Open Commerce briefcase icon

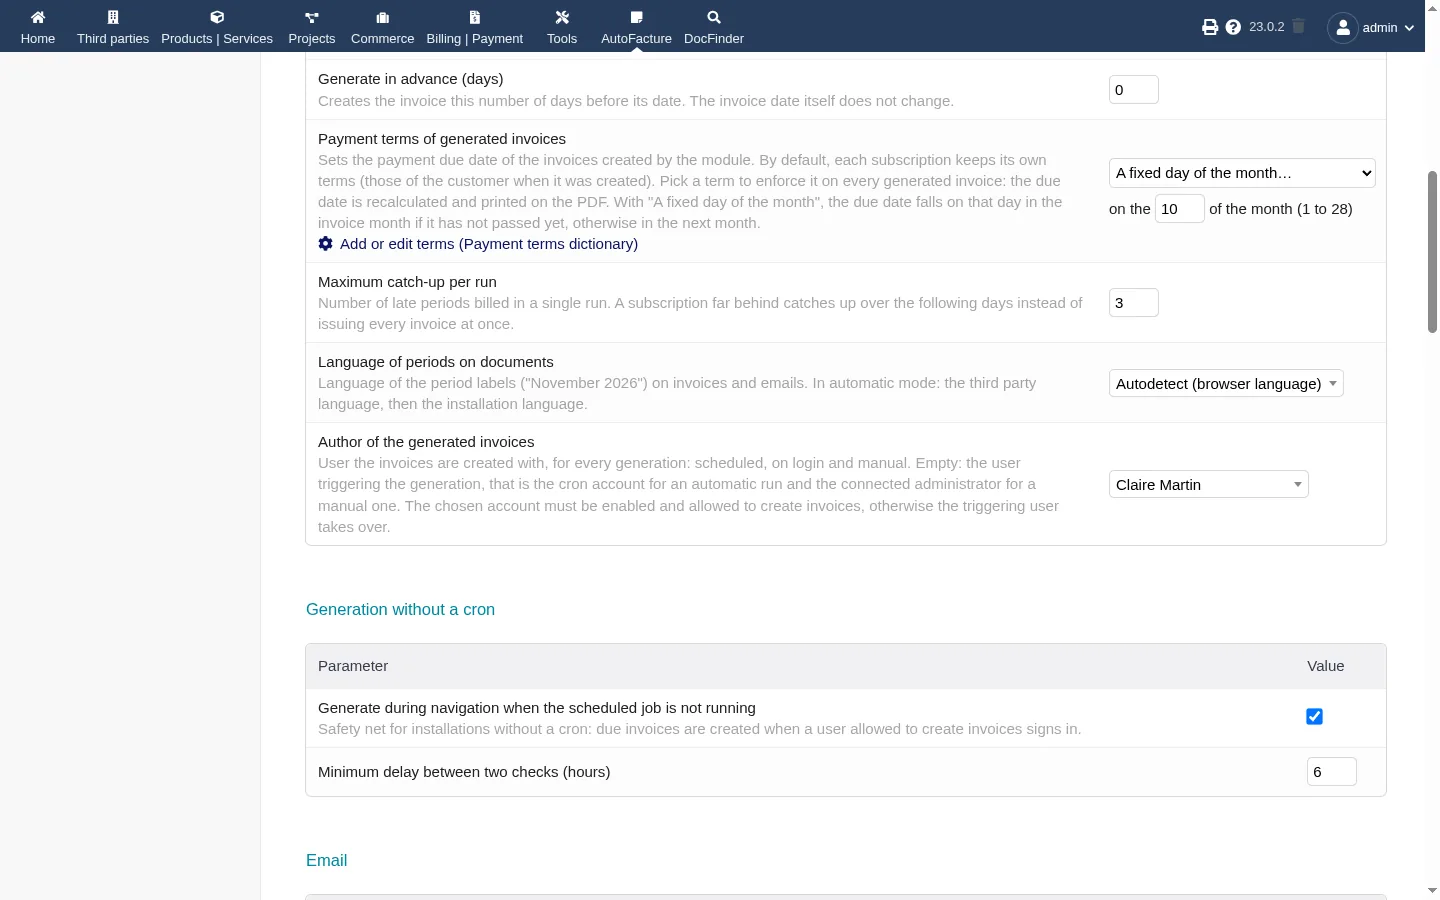(x=382, y=17)
